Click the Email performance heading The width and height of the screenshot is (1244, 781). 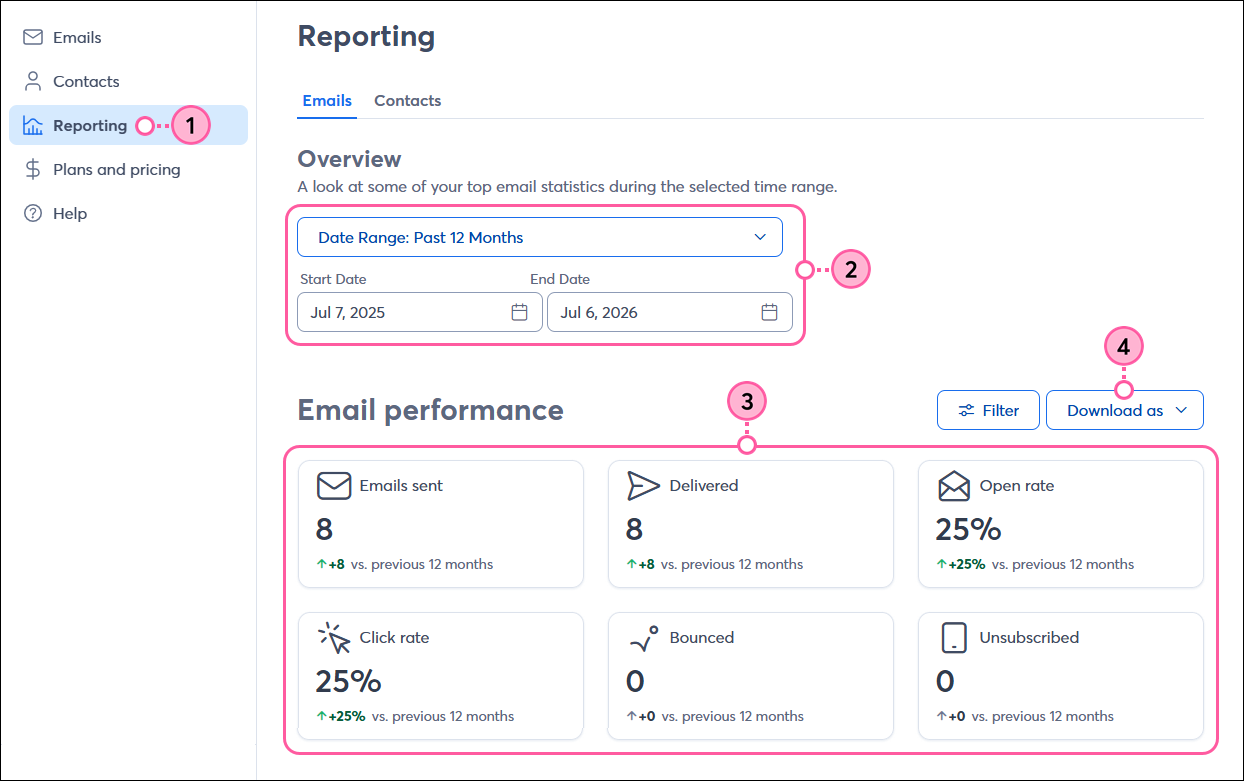tap(431, 410)
